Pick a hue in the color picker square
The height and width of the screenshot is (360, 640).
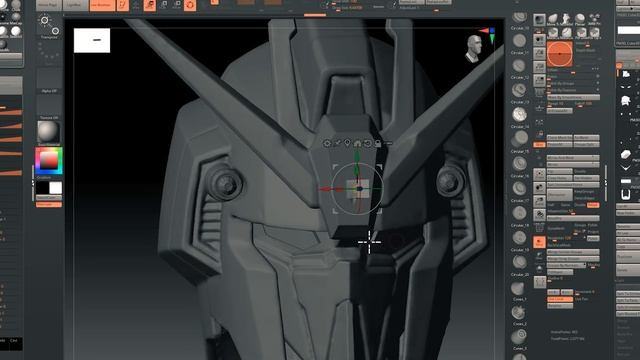click(49, 161)
